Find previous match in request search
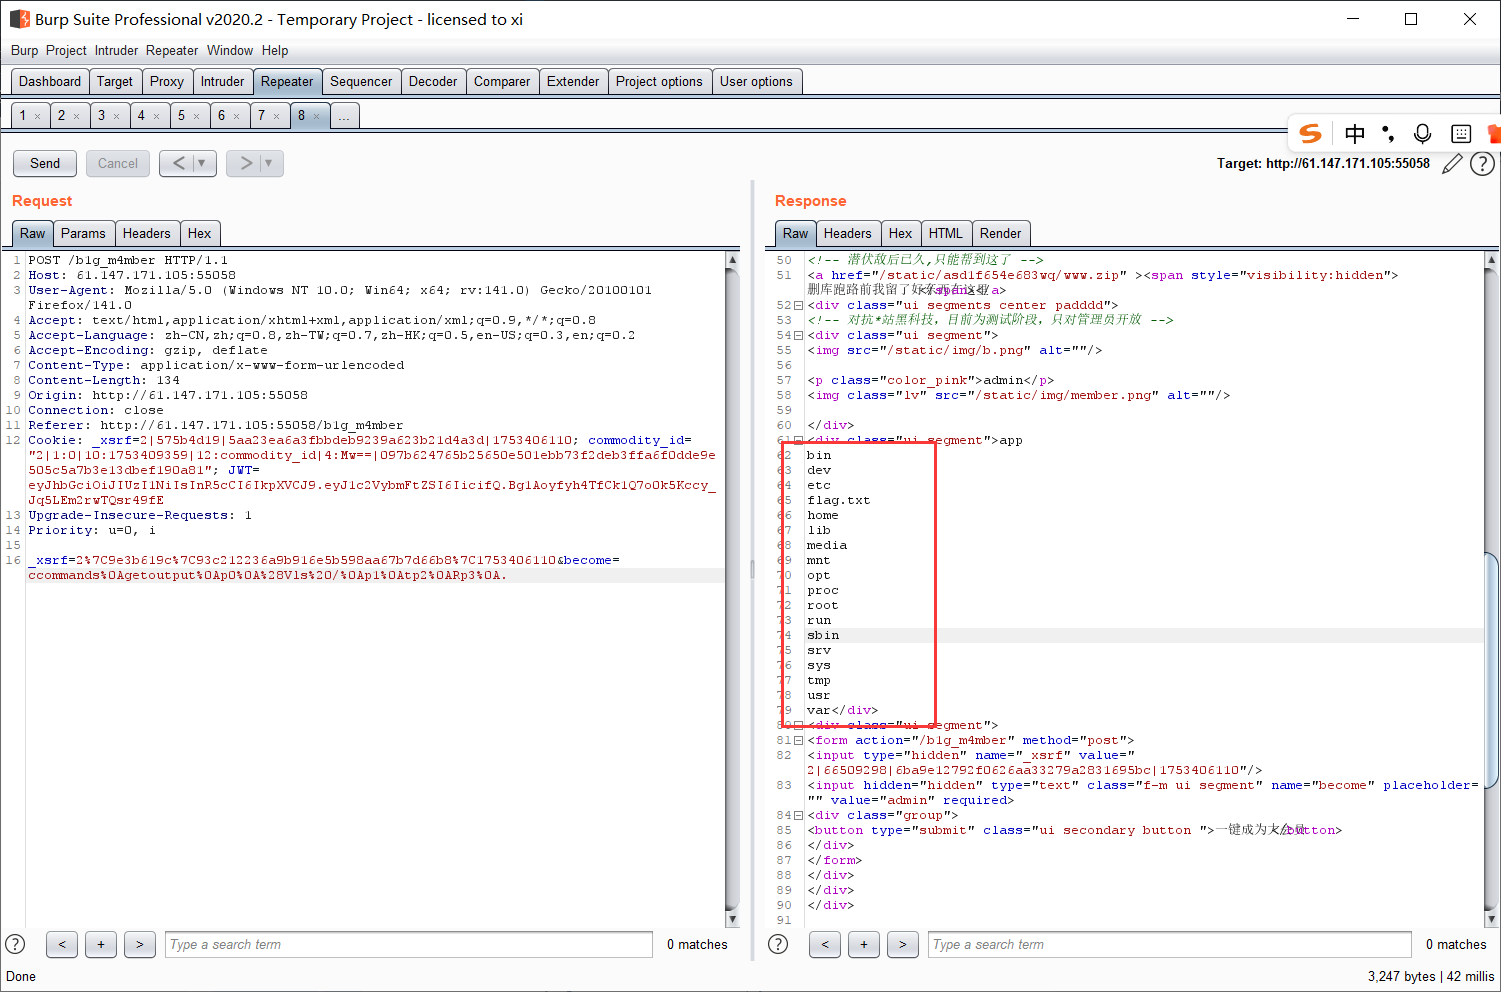Viewport: 1501px width, 992px height. pyautogui.click(x=62, y=944)
